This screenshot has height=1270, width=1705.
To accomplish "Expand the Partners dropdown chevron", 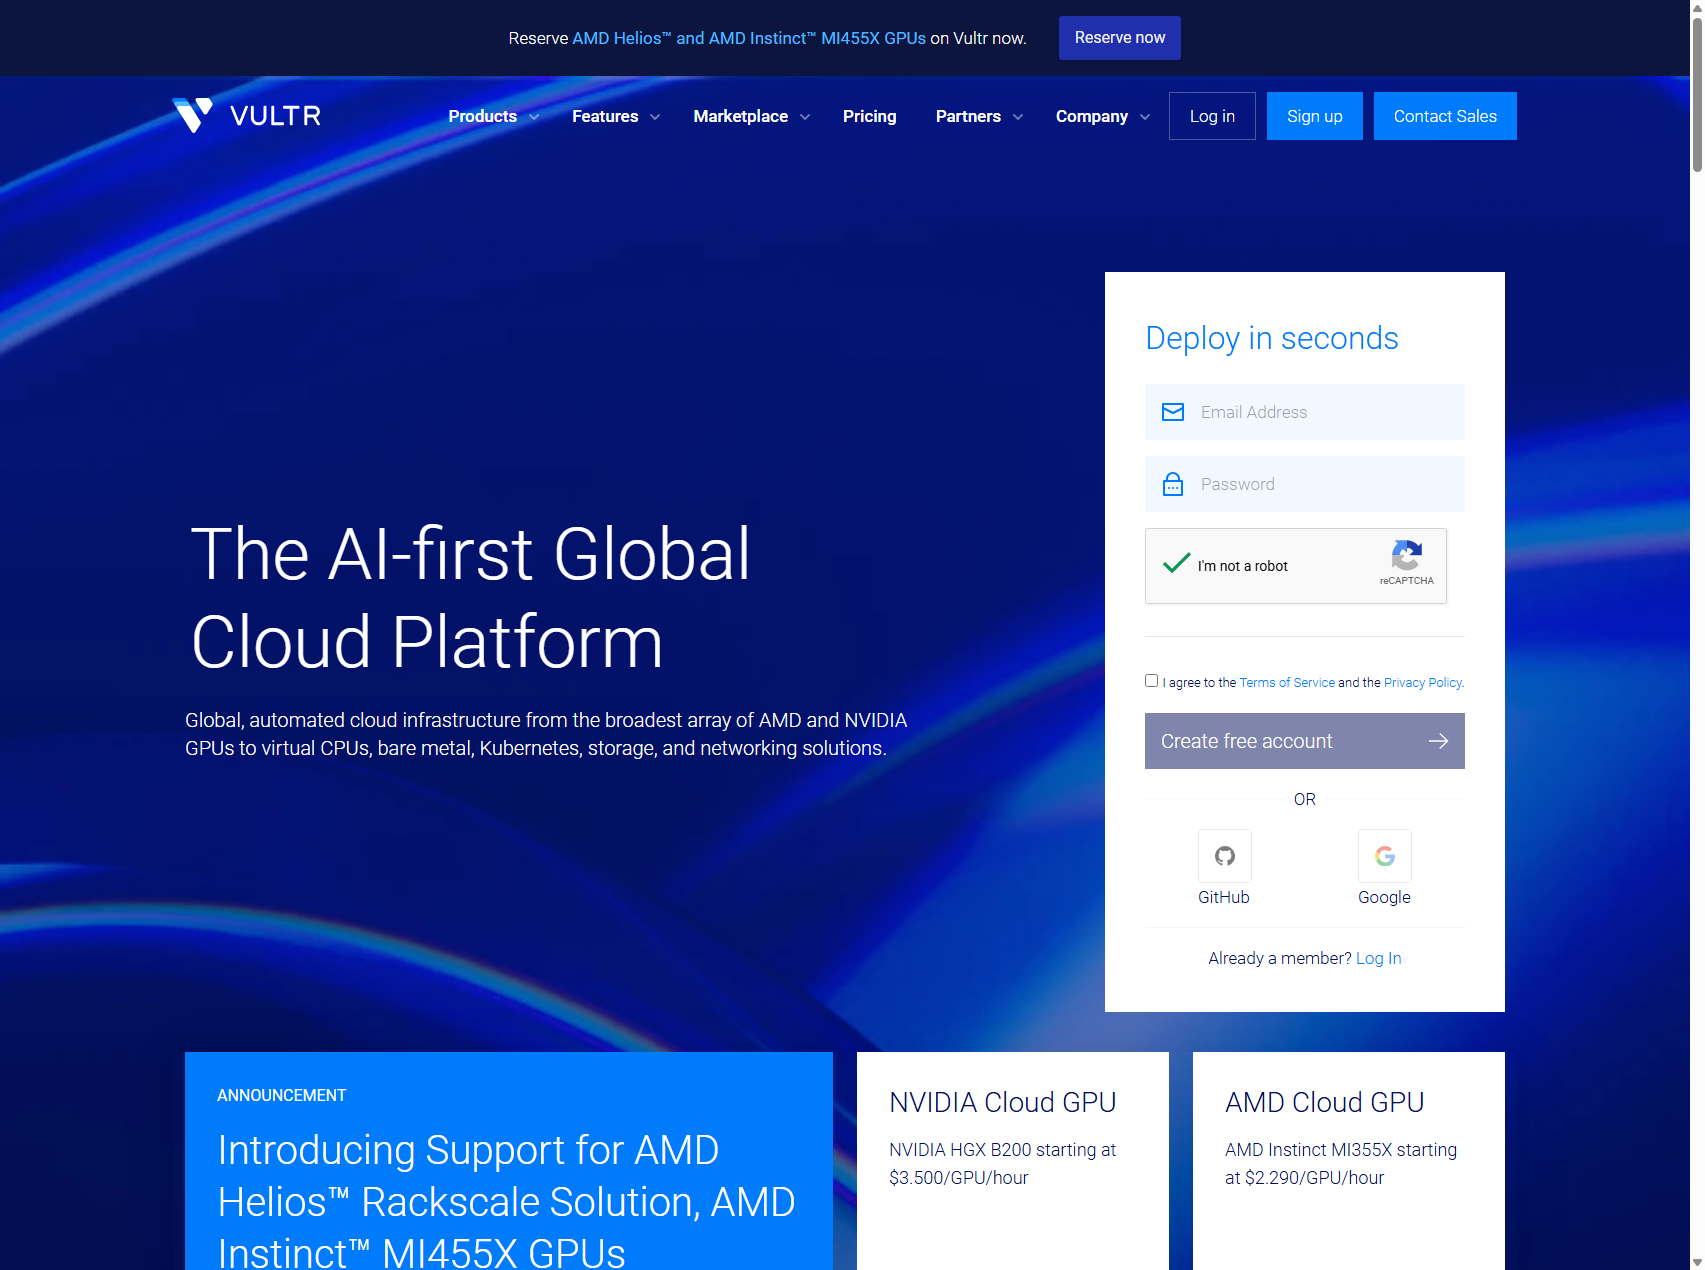I will (1018, 117).
